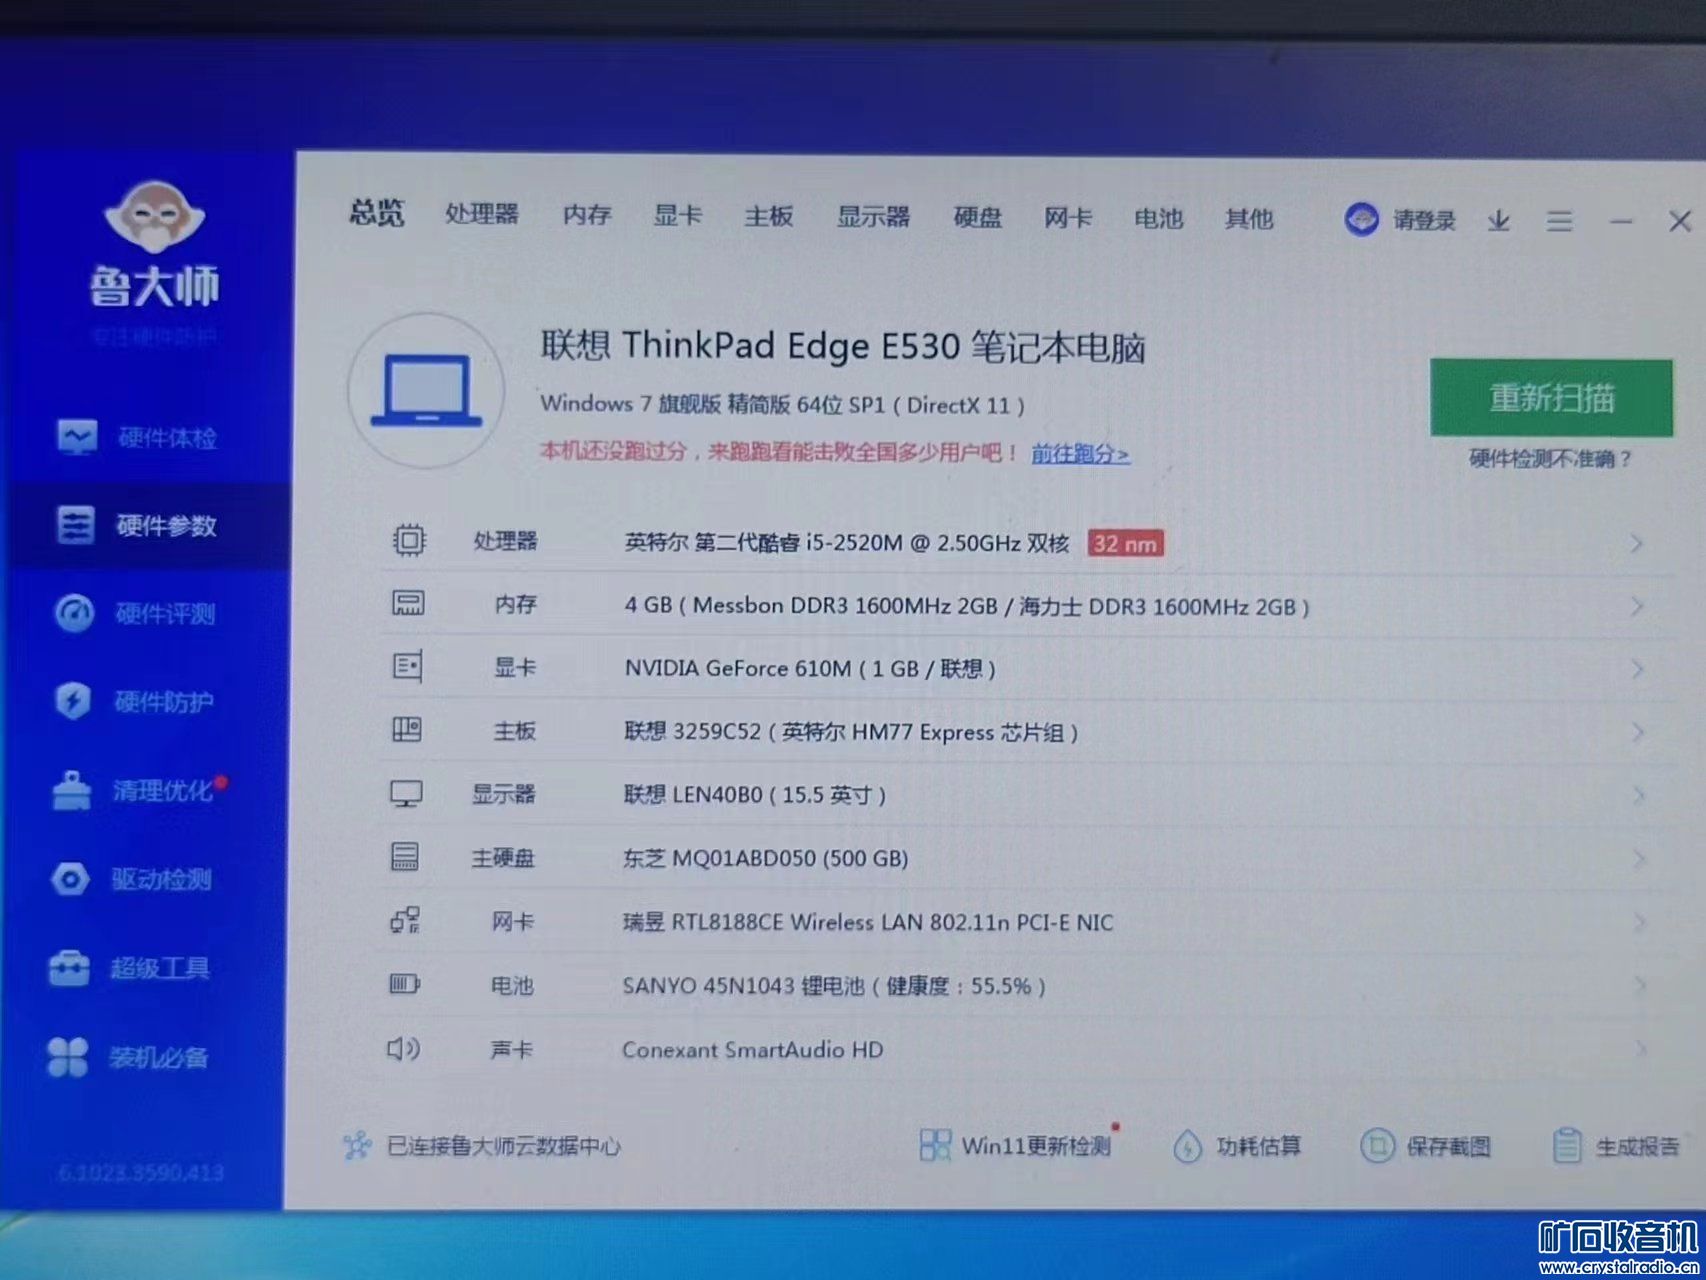Click the green 重新扫描 button
Image resolution: width=1706 pixels, height=1280 pixels.
coord(1551,398)
